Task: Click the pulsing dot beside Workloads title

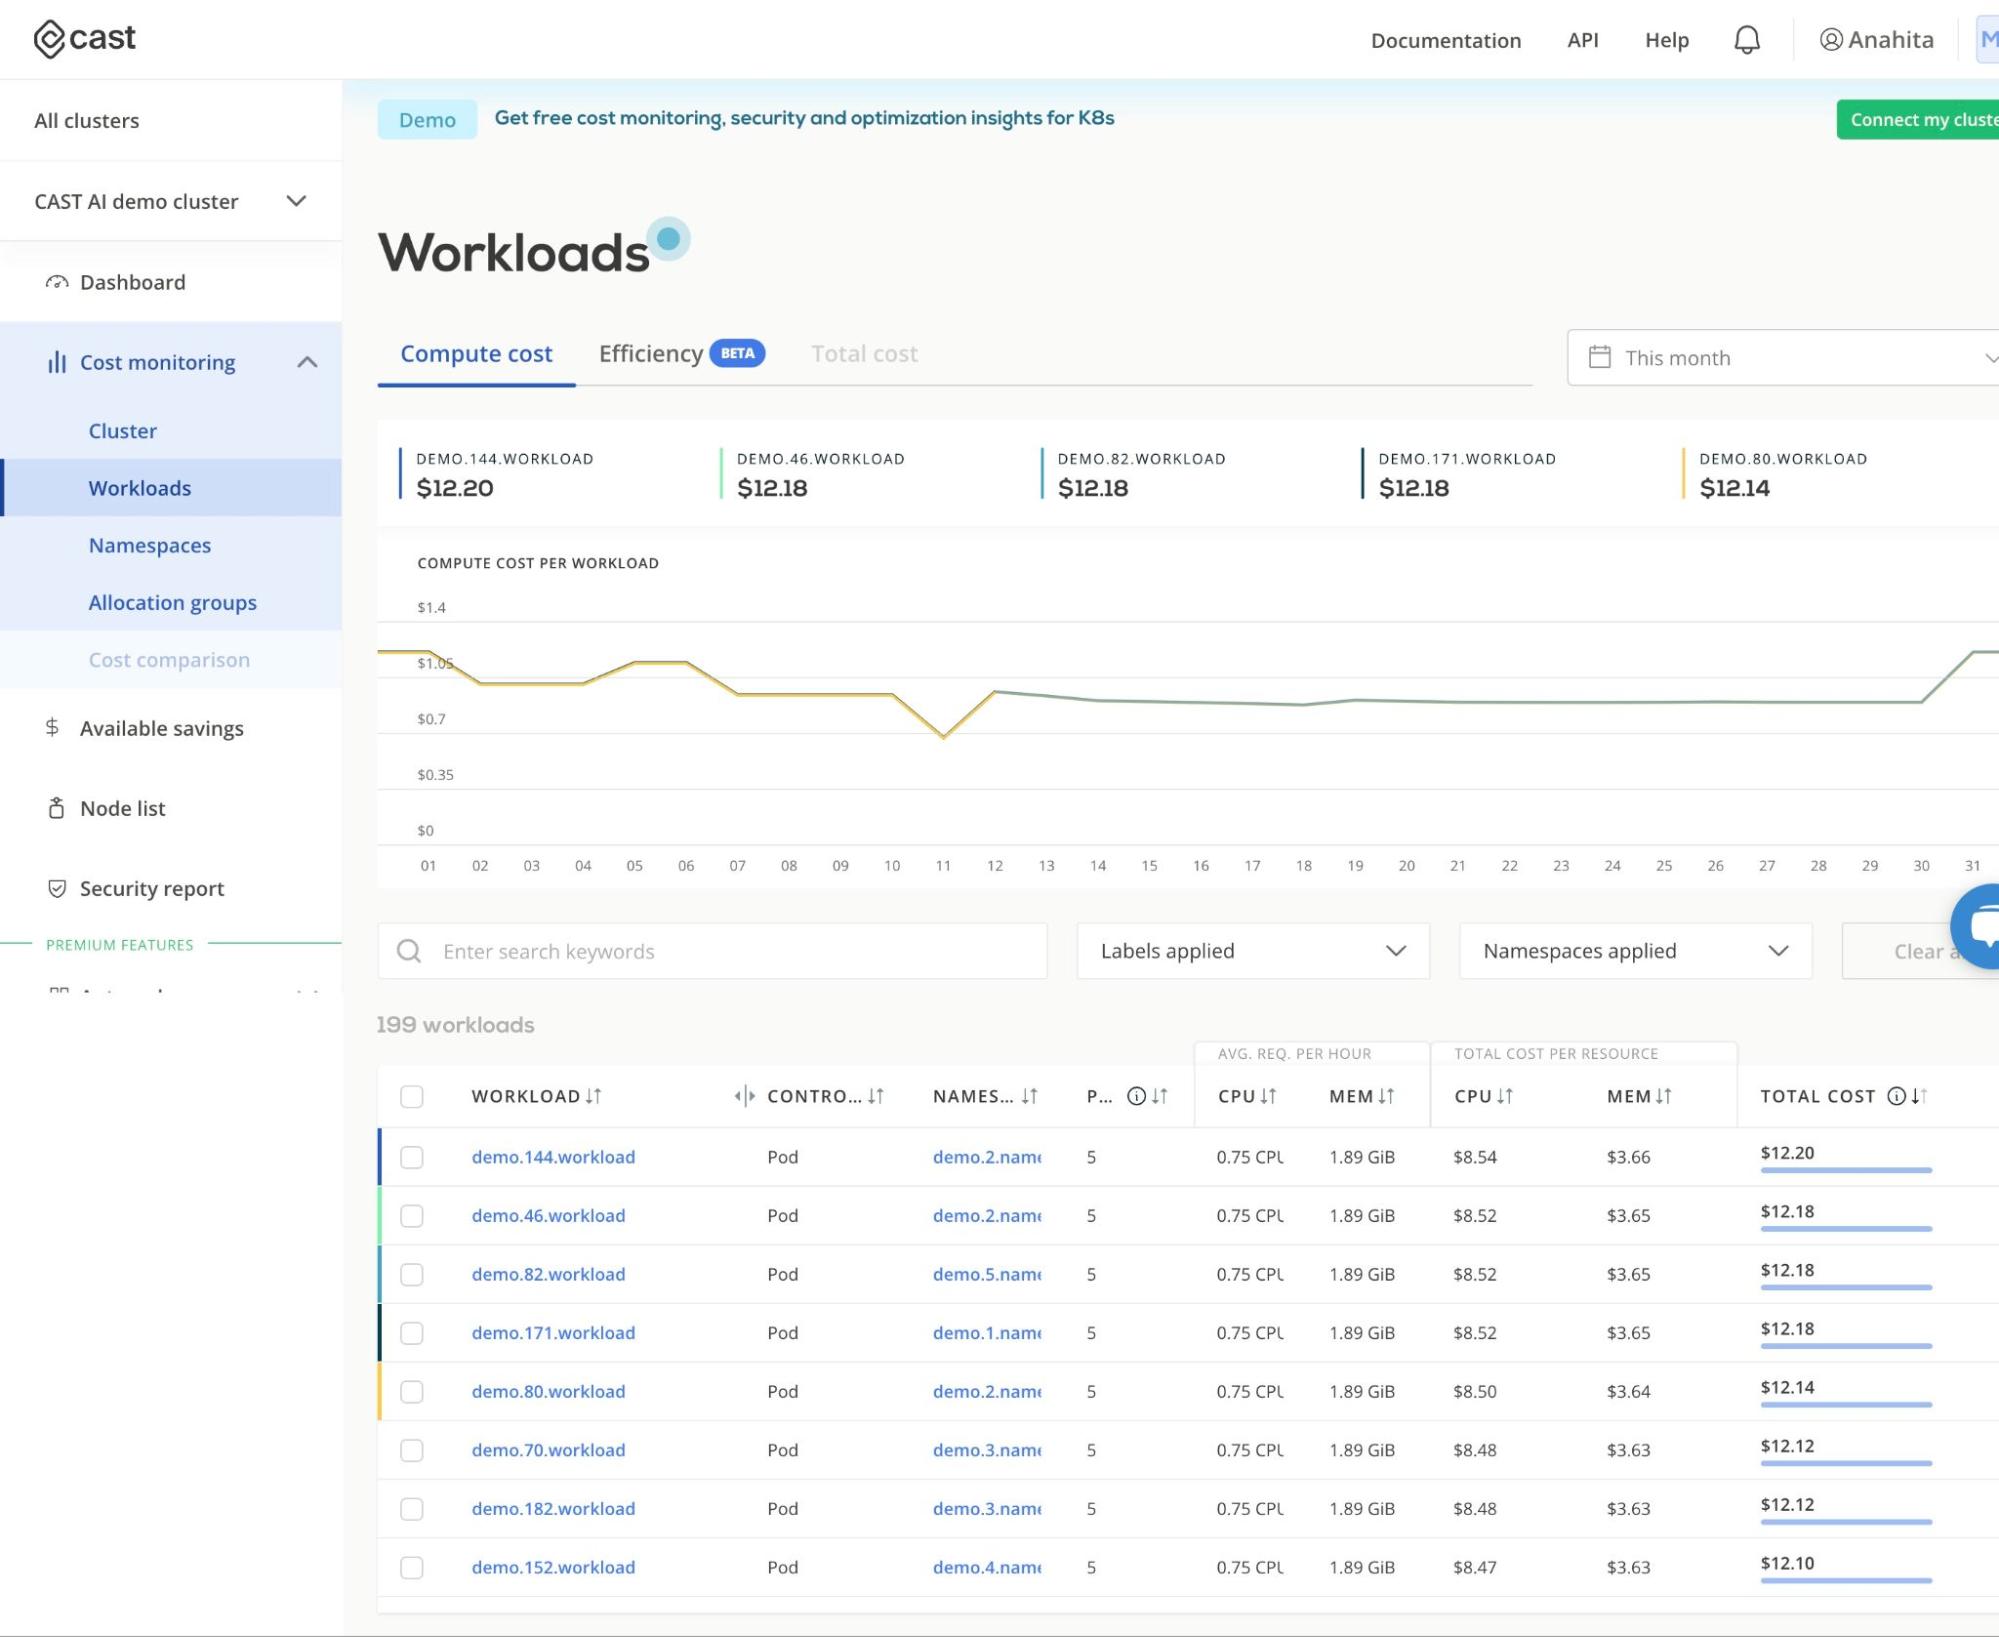Action: 669,239
